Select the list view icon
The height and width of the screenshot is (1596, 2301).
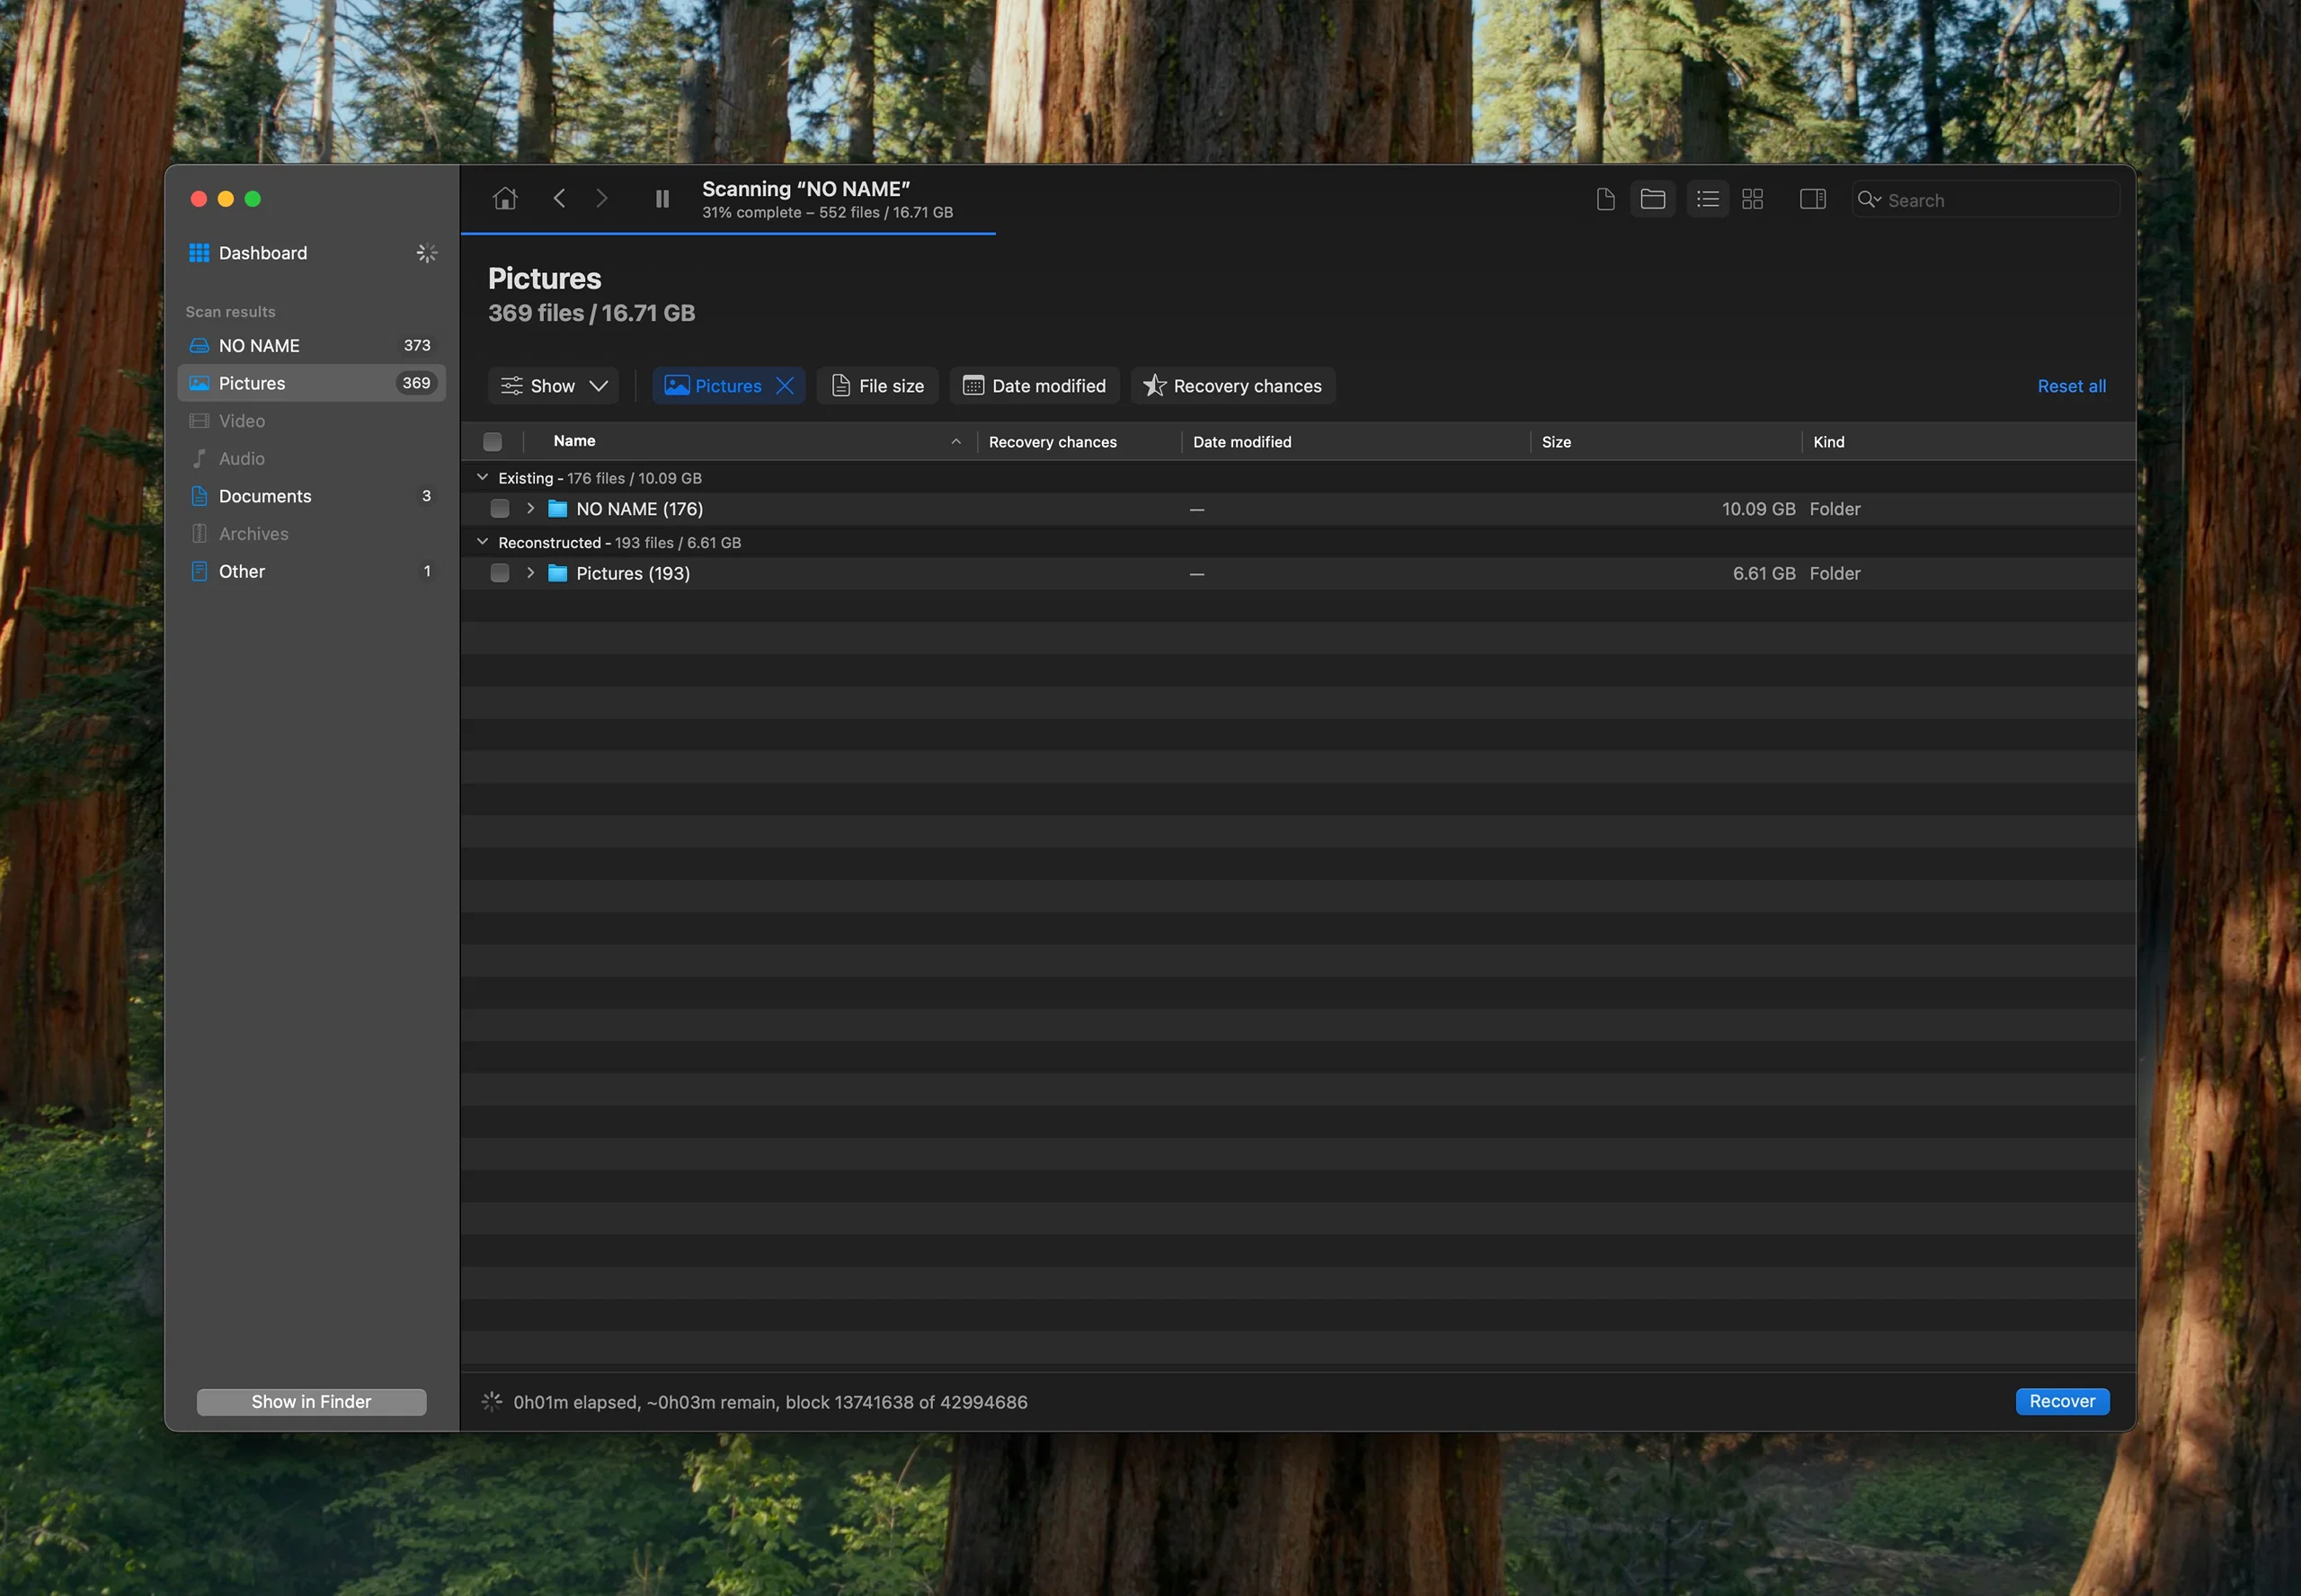coord(1707,198)
